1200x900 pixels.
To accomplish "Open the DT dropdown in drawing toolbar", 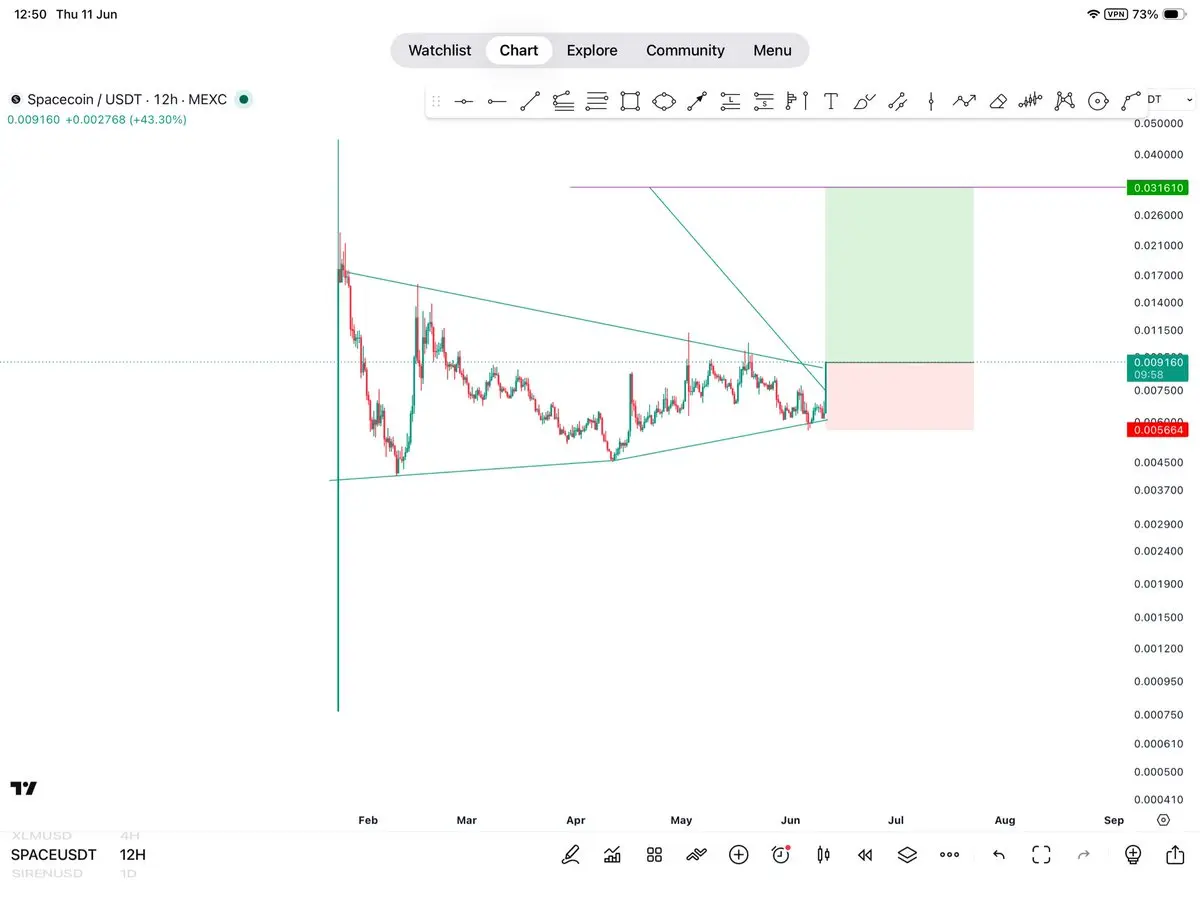I will (1169, 100).
